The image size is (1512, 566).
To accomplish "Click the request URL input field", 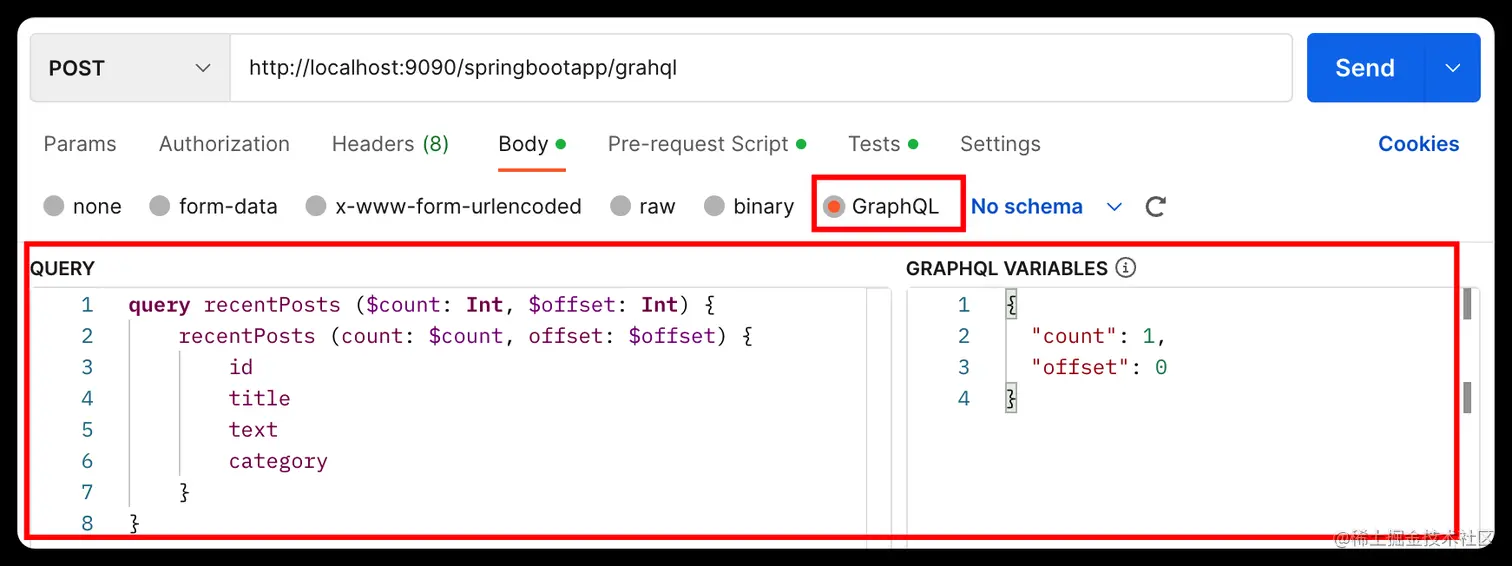I will coord(760,68).
